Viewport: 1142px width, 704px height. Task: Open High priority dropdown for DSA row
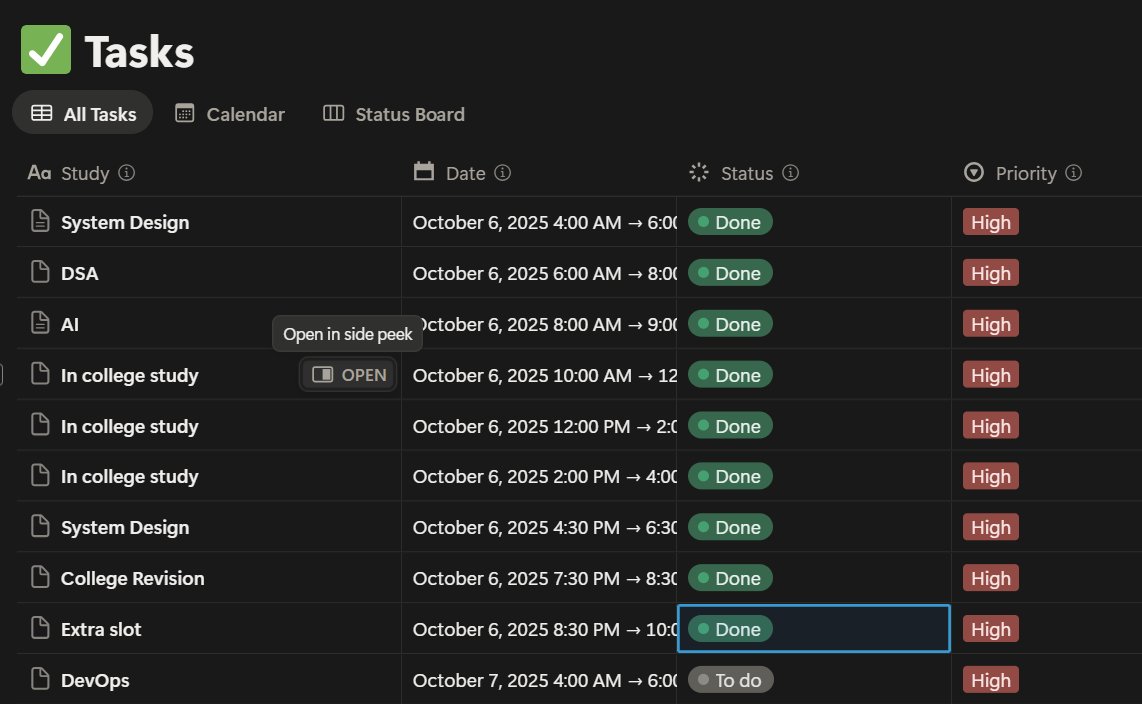(991, 273)
